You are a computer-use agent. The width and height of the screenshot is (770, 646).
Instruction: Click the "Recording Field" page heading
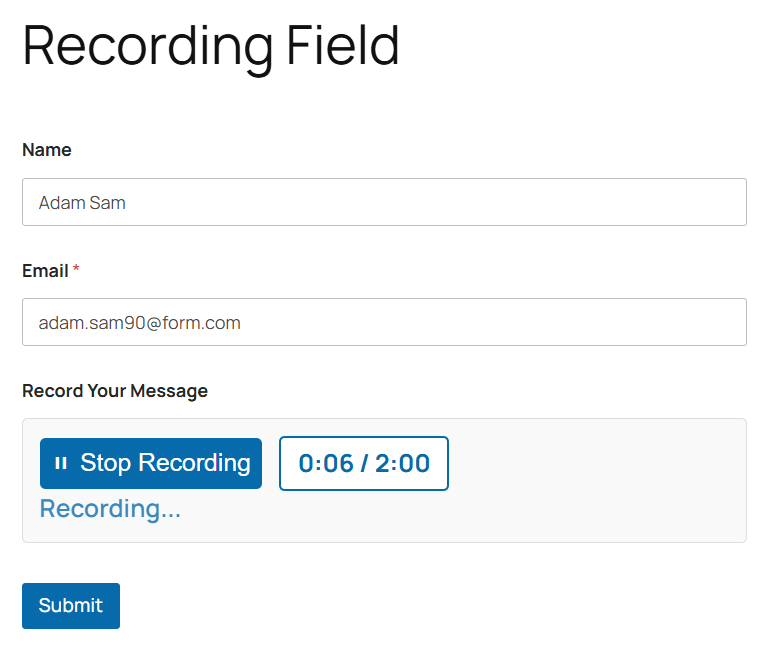tap(211, 45)
